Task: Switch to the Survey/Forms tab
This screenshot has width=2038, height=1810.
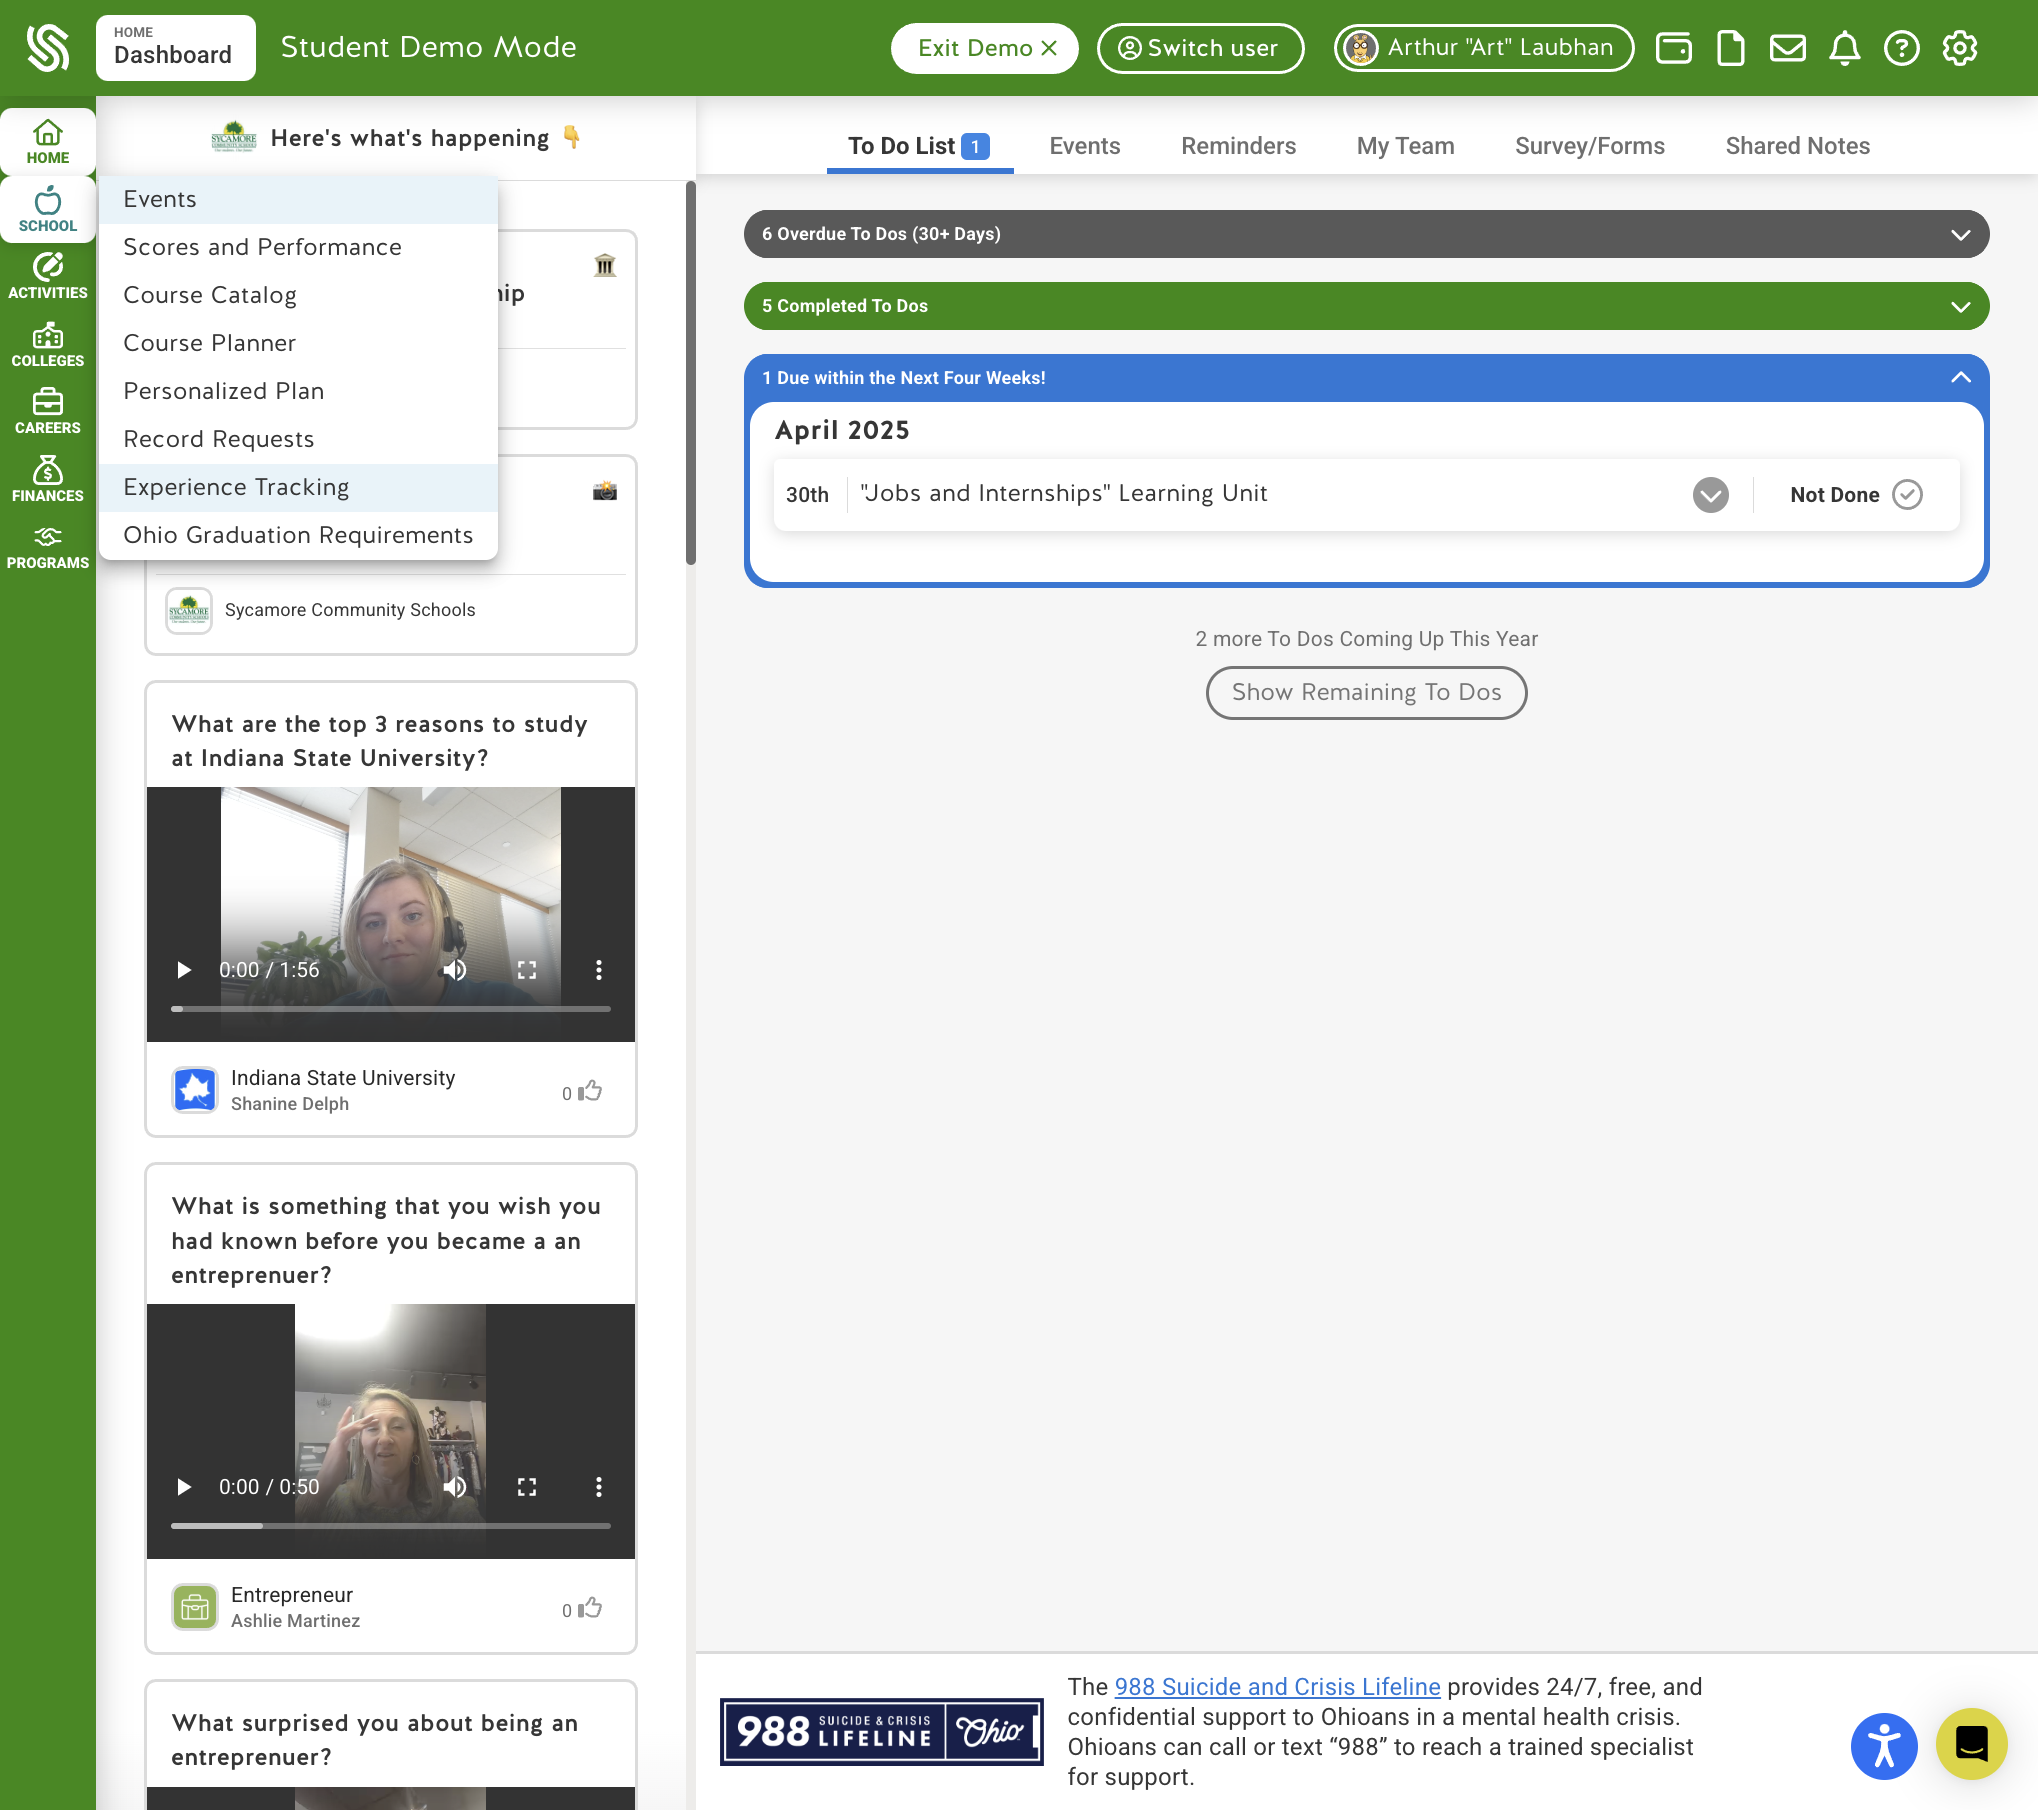Action: (1589, 146)
